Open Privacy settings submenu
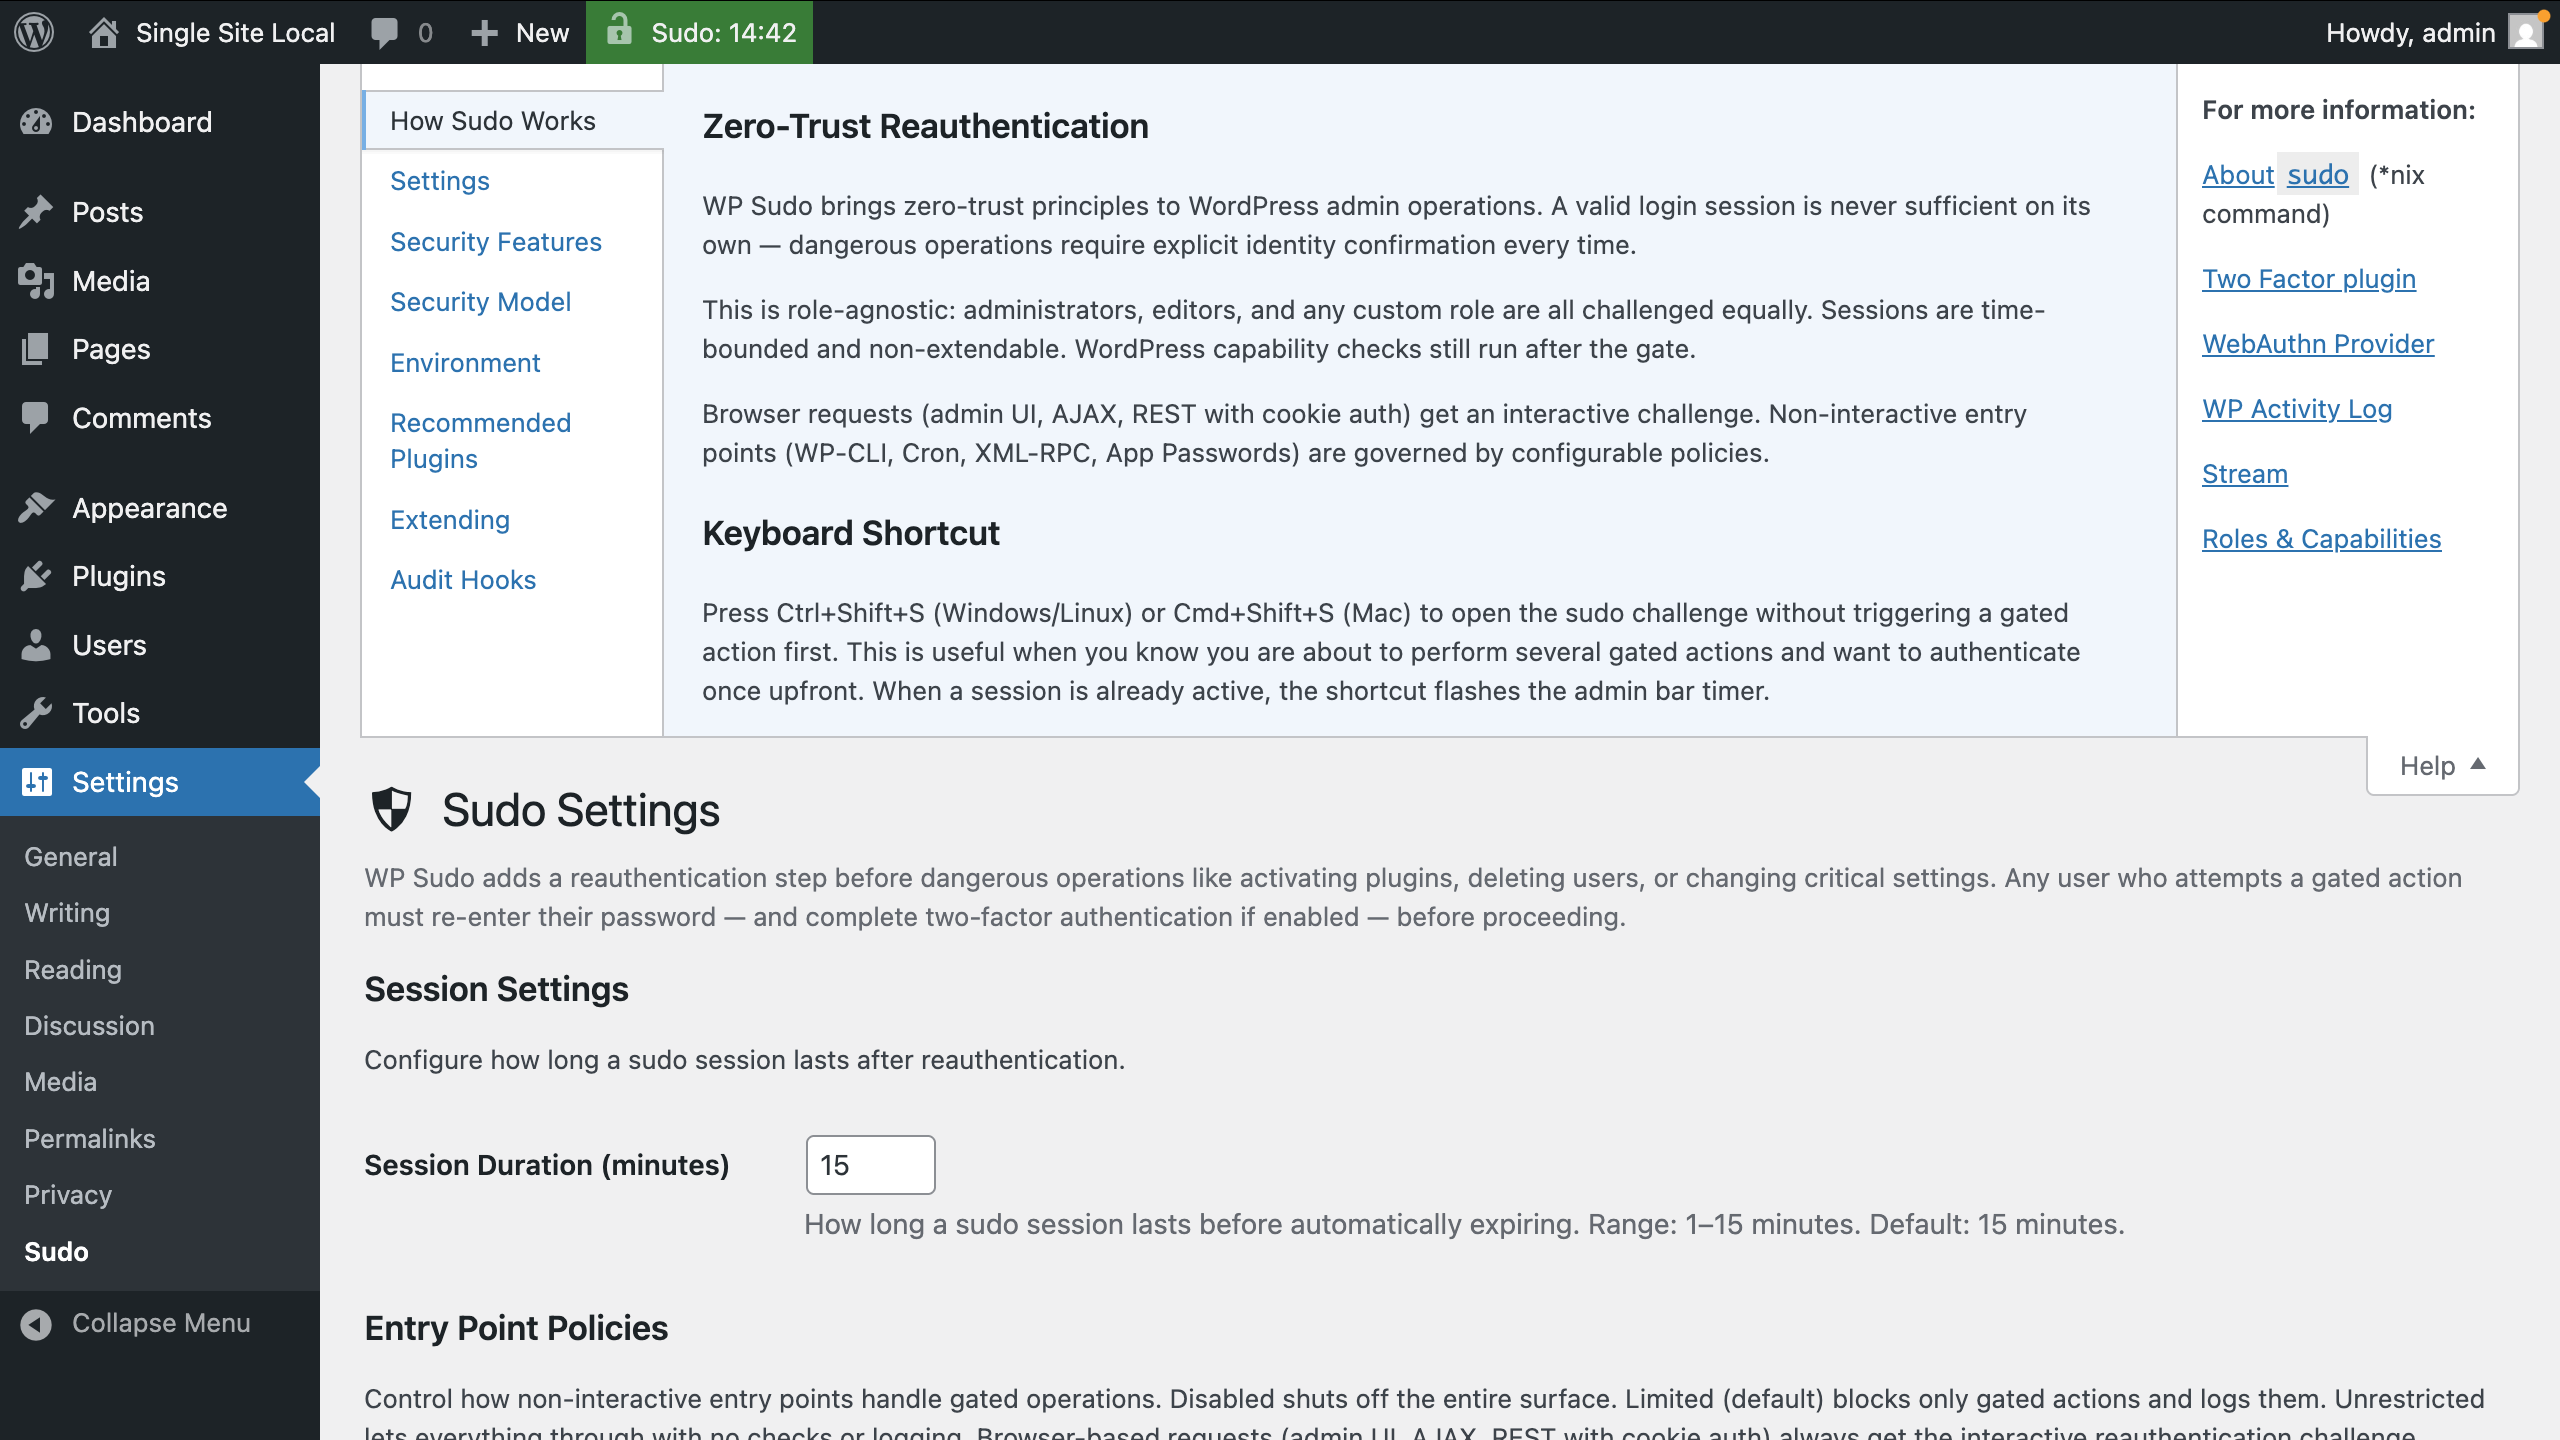This screenshot has height=1440, width=2560. tap(68, 1195)
